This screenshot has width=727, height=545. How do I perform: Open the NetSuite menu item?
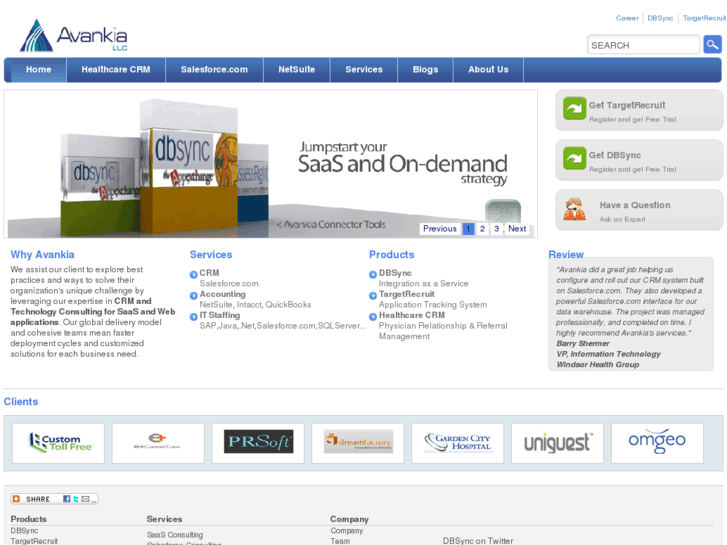tap(297, 70)
